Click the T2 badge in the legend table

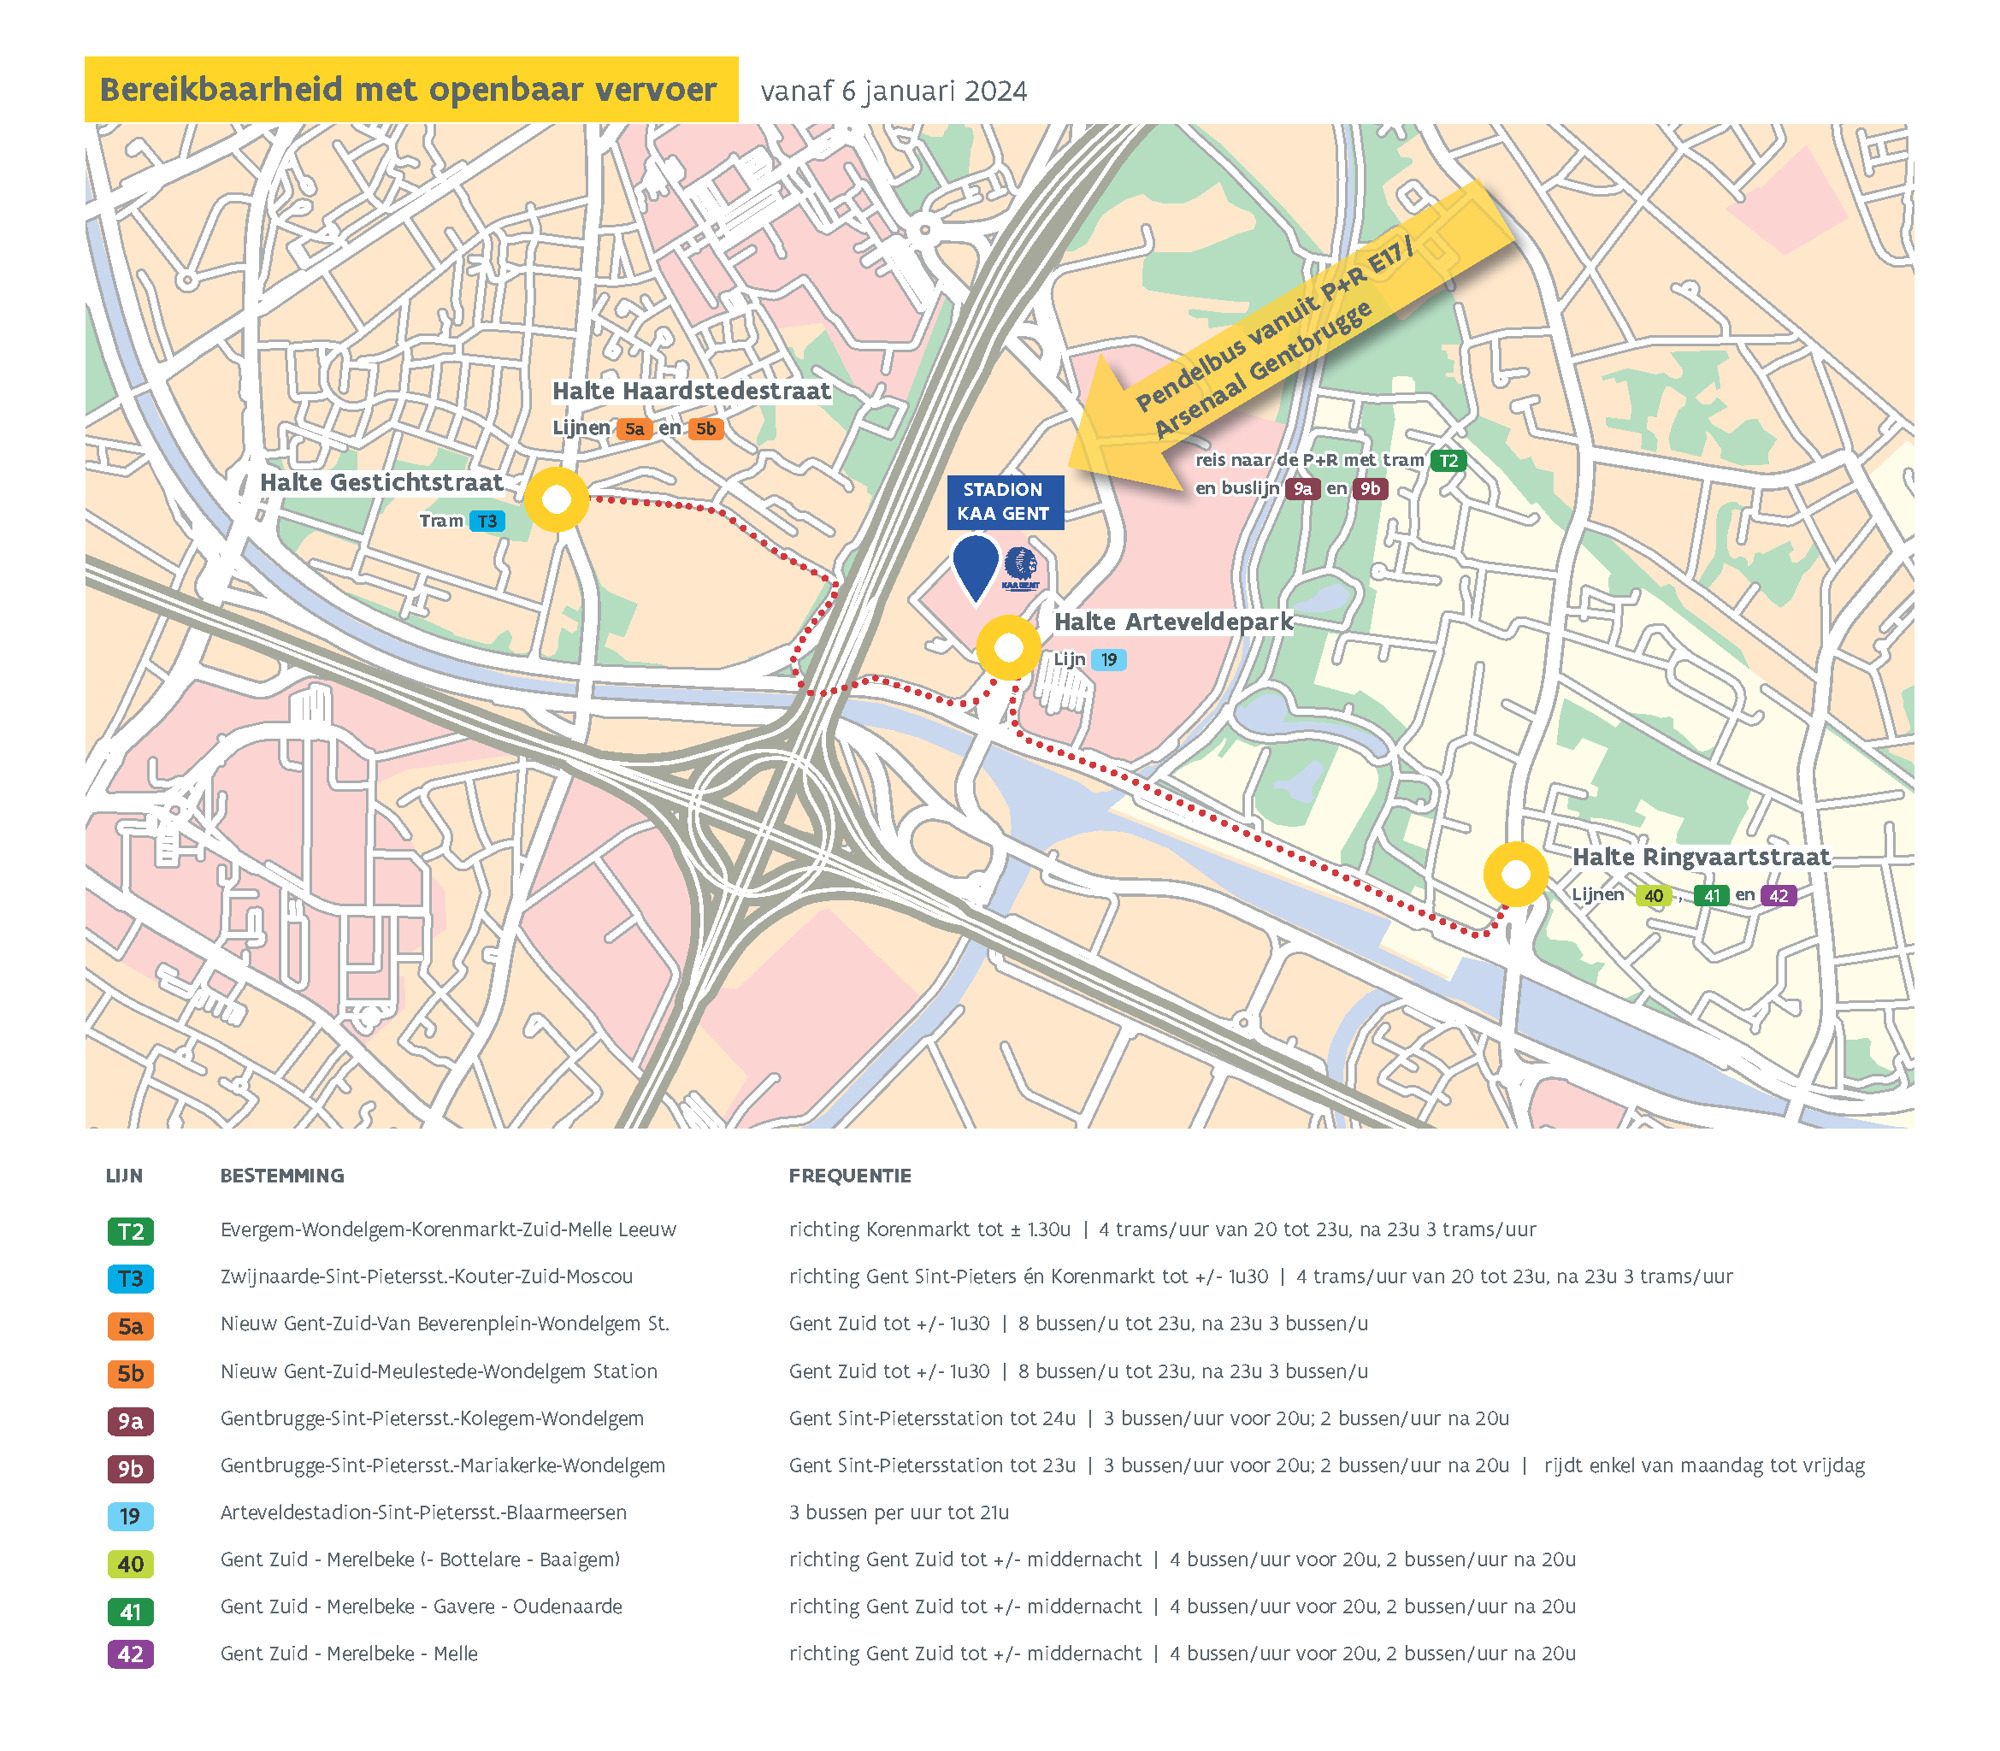[131, 1231]
